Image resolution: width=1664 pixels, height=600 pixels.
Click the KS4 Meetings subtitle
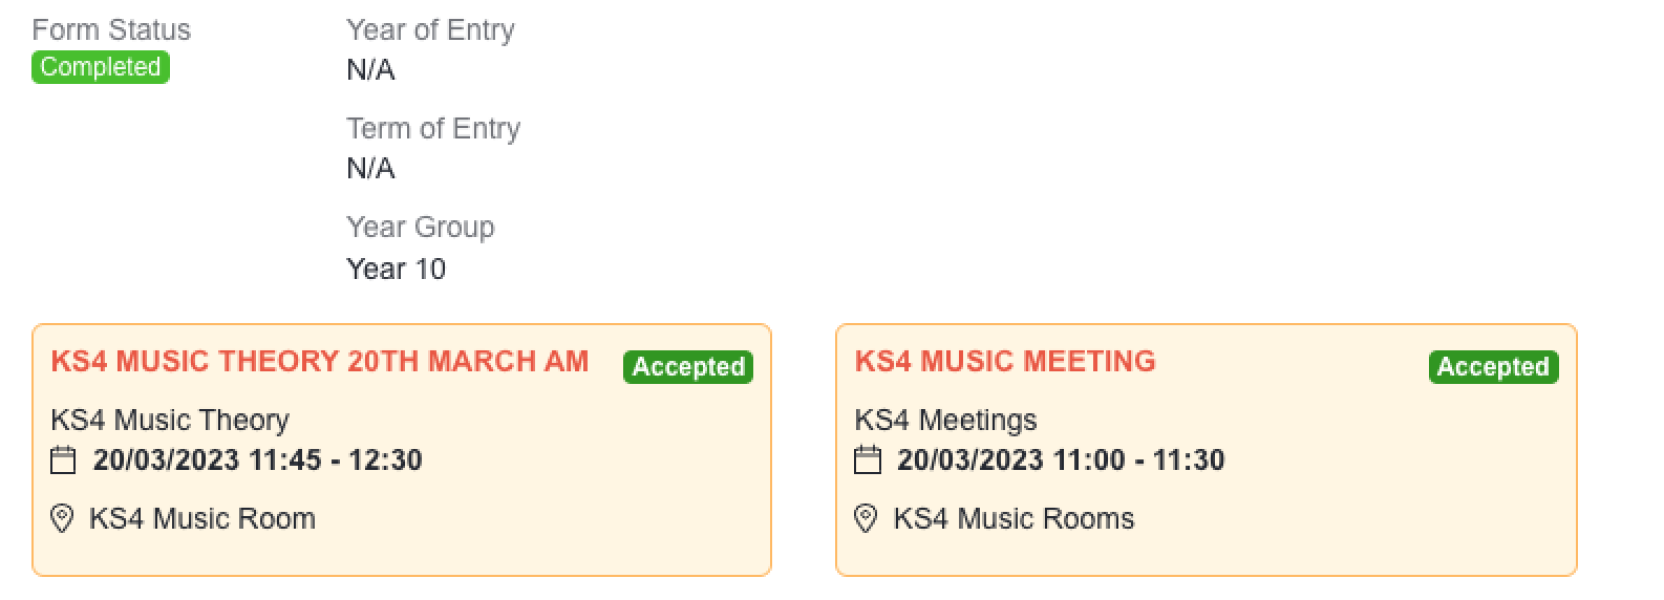(945, 420)
